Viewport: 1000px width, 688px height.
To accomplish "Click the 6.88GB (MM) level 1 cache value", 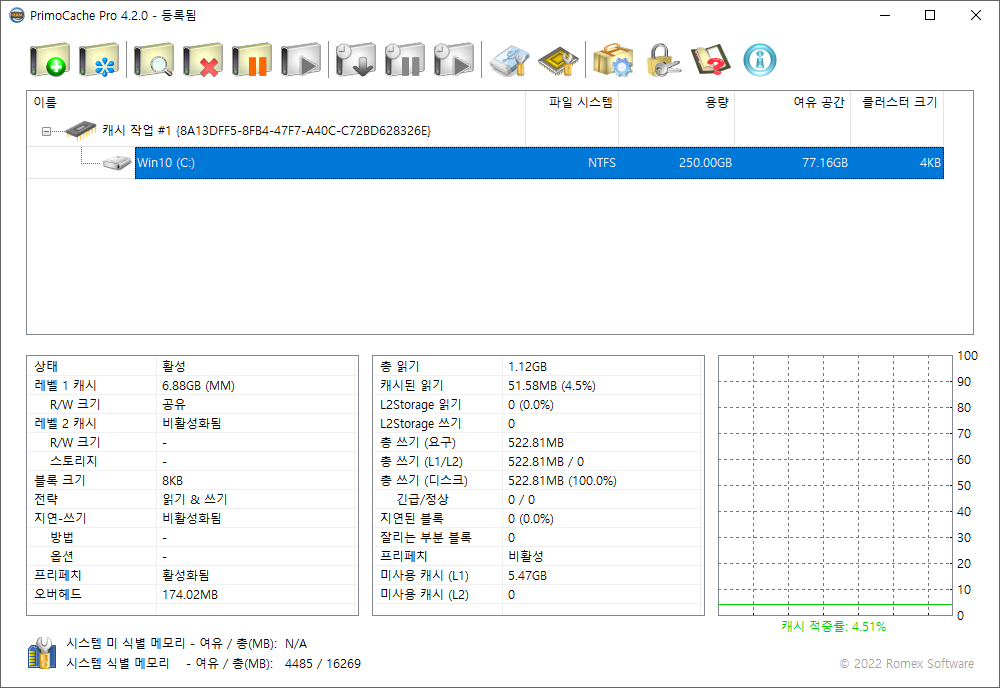I will (198, 386).
